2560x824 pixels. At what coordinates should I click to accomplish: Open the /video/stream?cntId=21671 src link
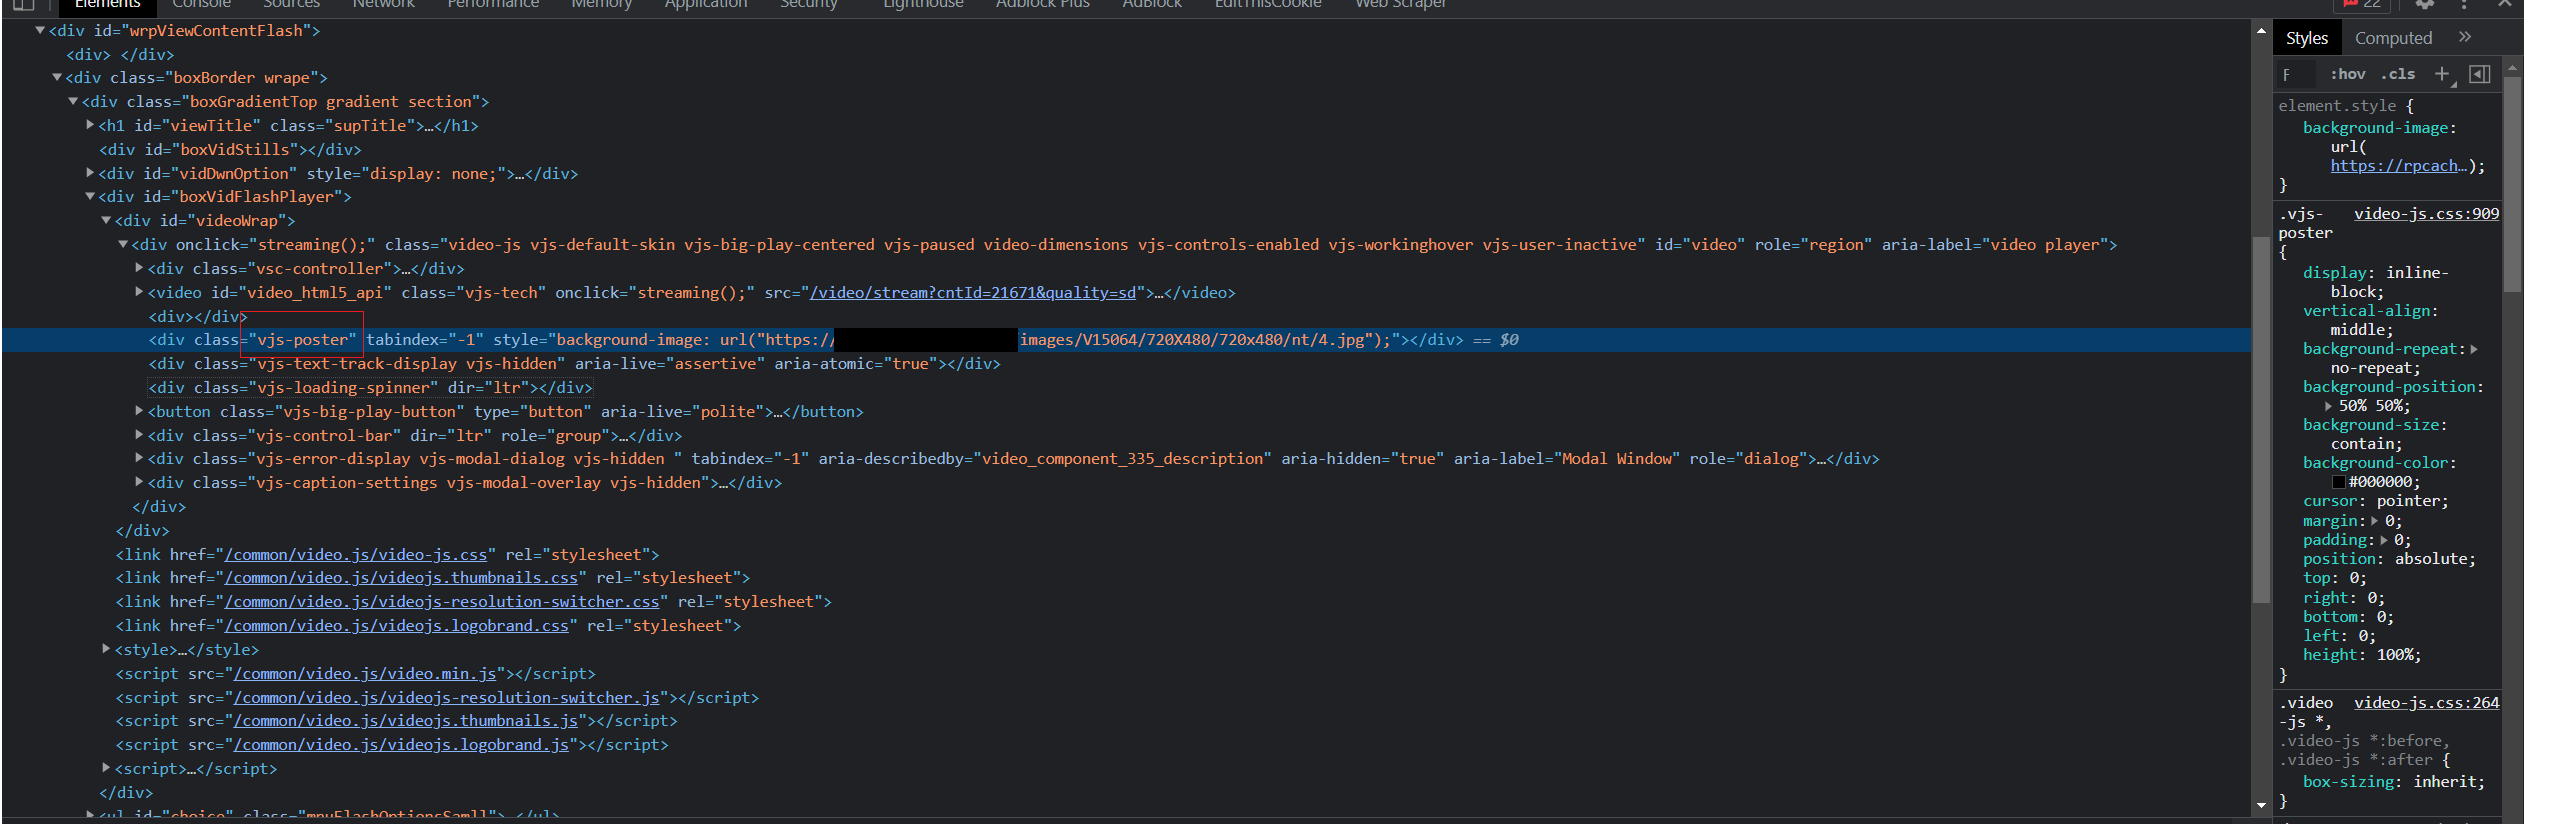point(973,292)
